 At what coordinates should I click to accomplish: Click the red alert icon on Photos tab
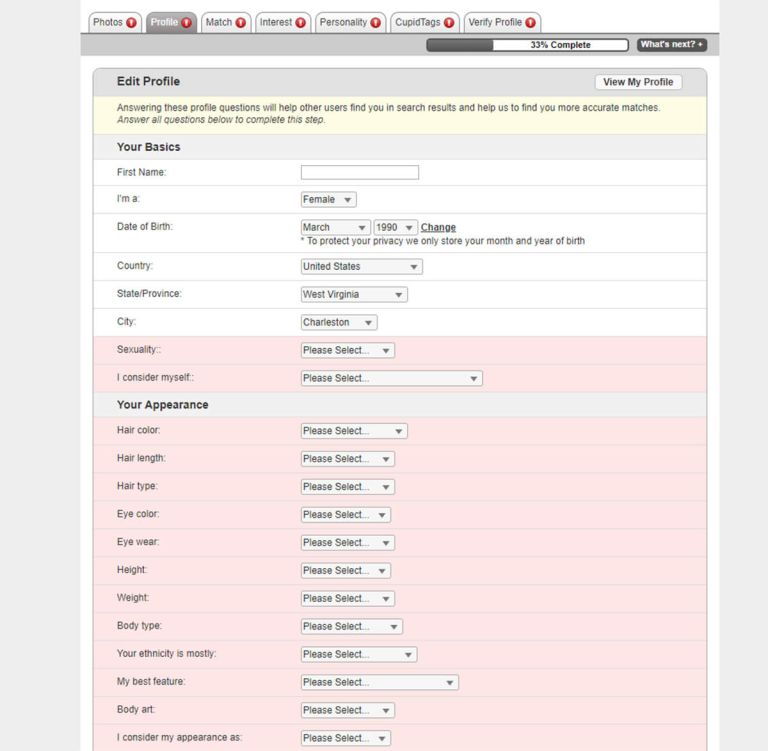[132, 23]
